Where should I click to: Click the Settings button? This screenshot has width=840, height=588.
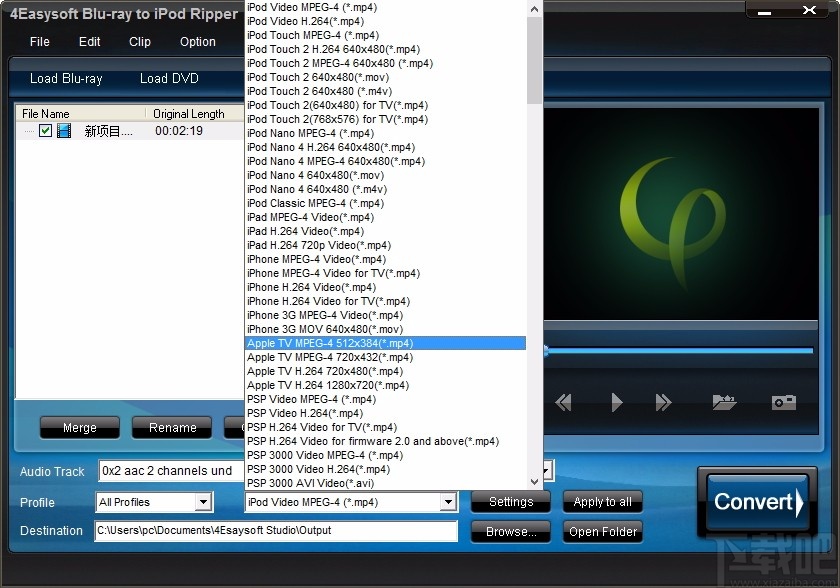click(510, 502)
